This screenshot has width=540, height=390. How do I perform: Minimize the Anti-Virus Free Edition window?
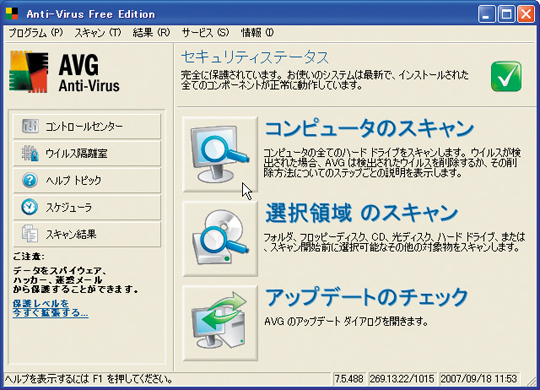tap(486, 14)
